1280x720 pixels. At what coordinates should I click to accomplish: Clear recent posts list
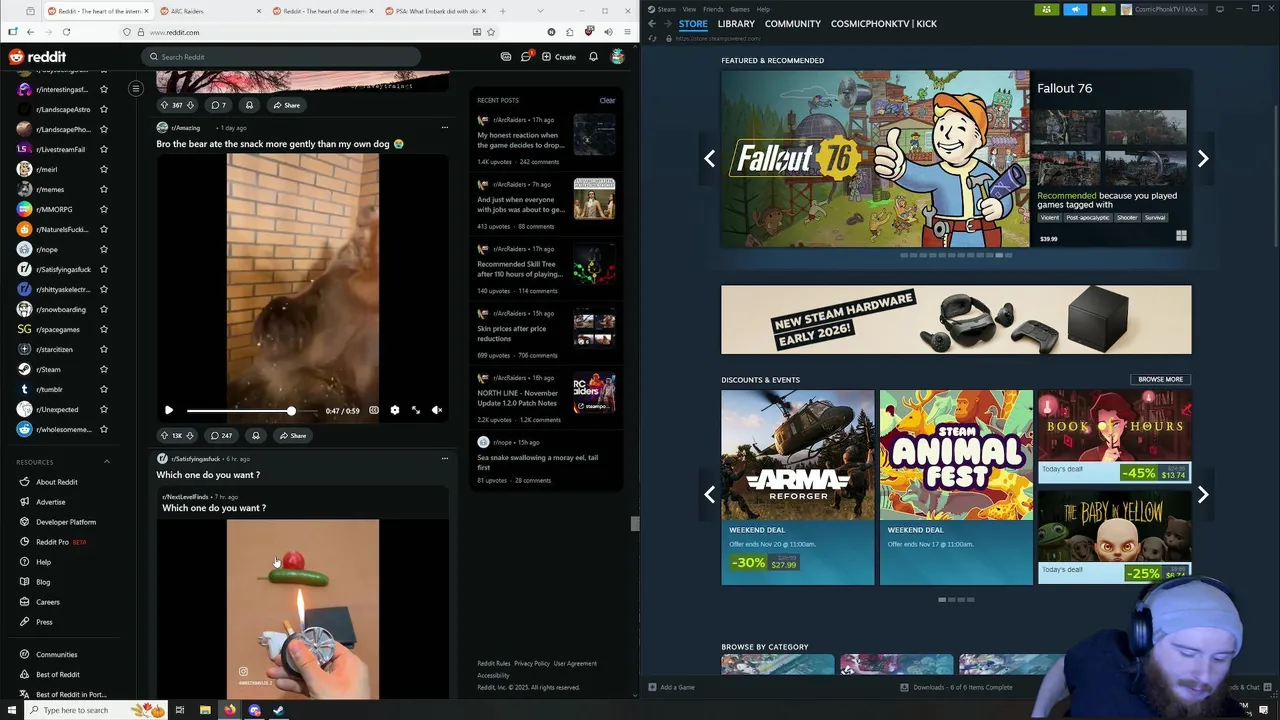(x=607, y=100)
